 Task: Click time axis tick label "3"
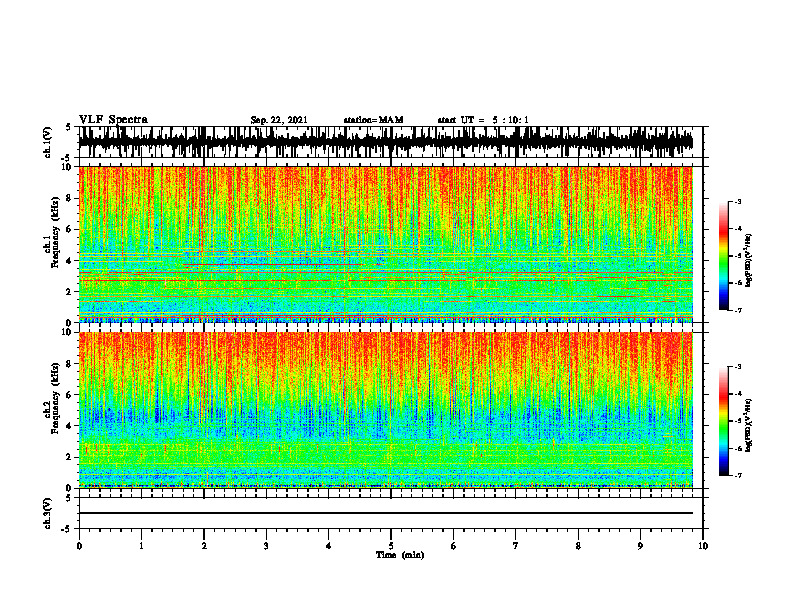(x=266, y=546)
